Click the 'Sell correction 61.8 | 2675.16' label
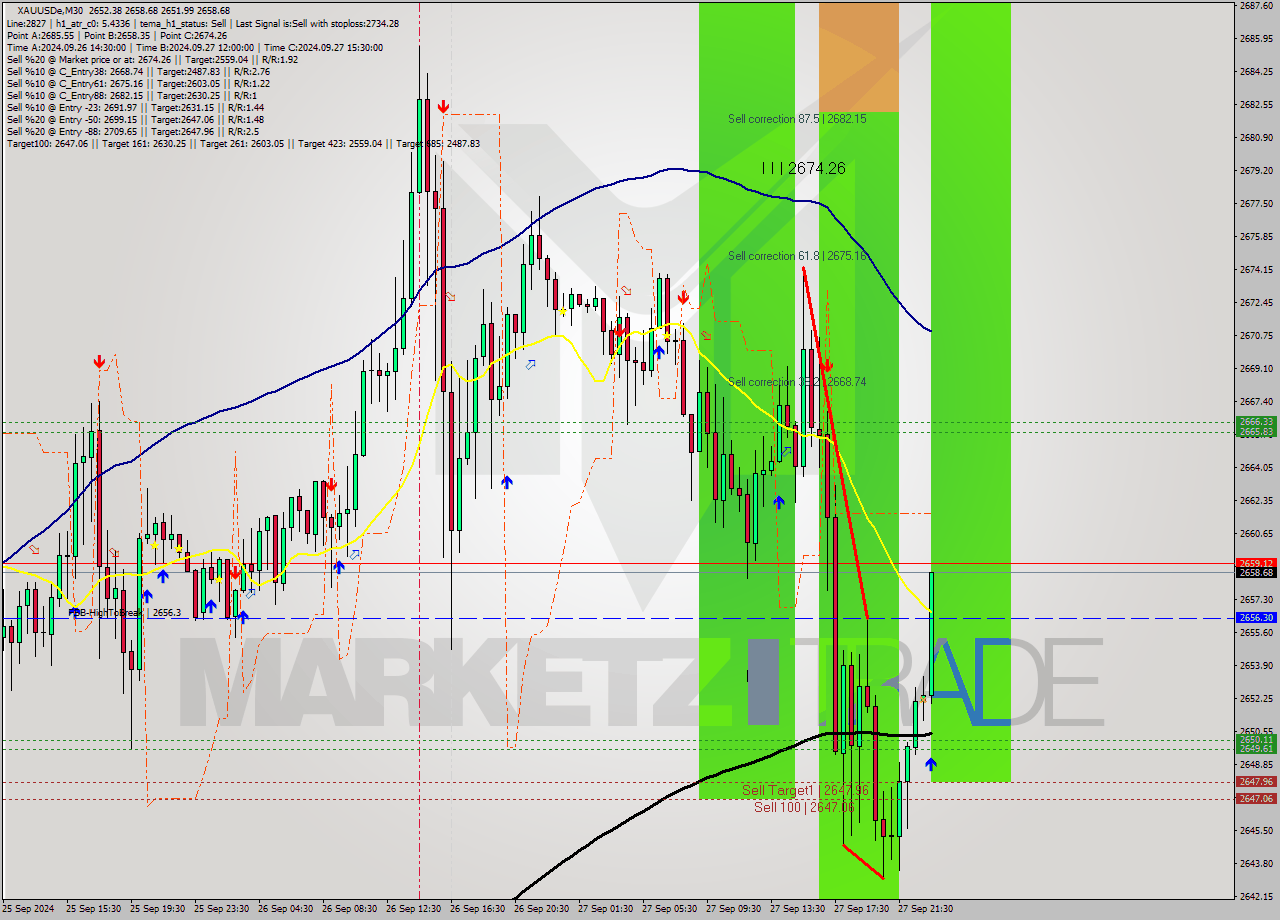Viewport: 1280px width, 920px height. click(x=797, y=256)
